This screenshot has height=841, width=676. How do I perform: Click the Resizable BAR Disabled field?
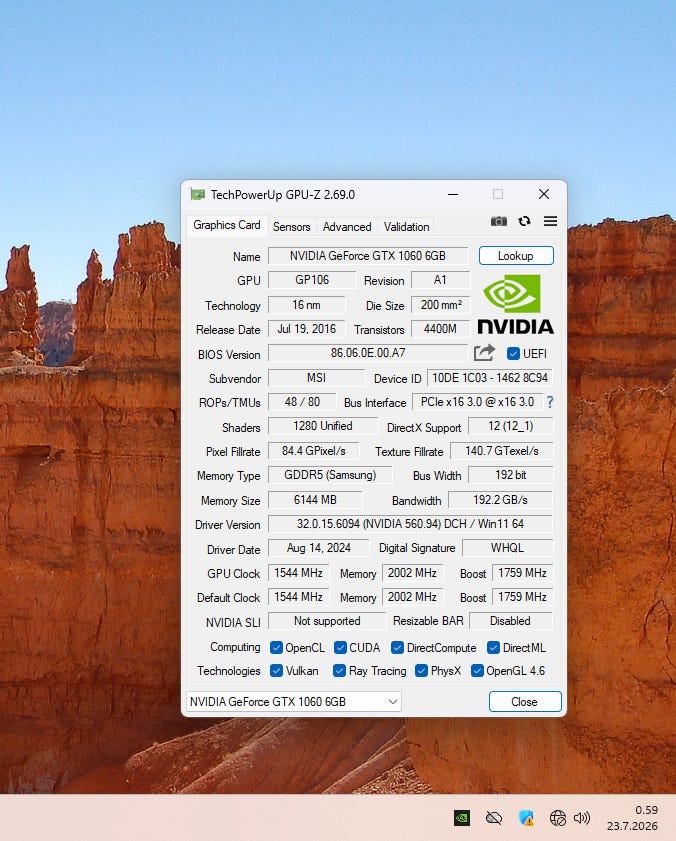[510, 621]
